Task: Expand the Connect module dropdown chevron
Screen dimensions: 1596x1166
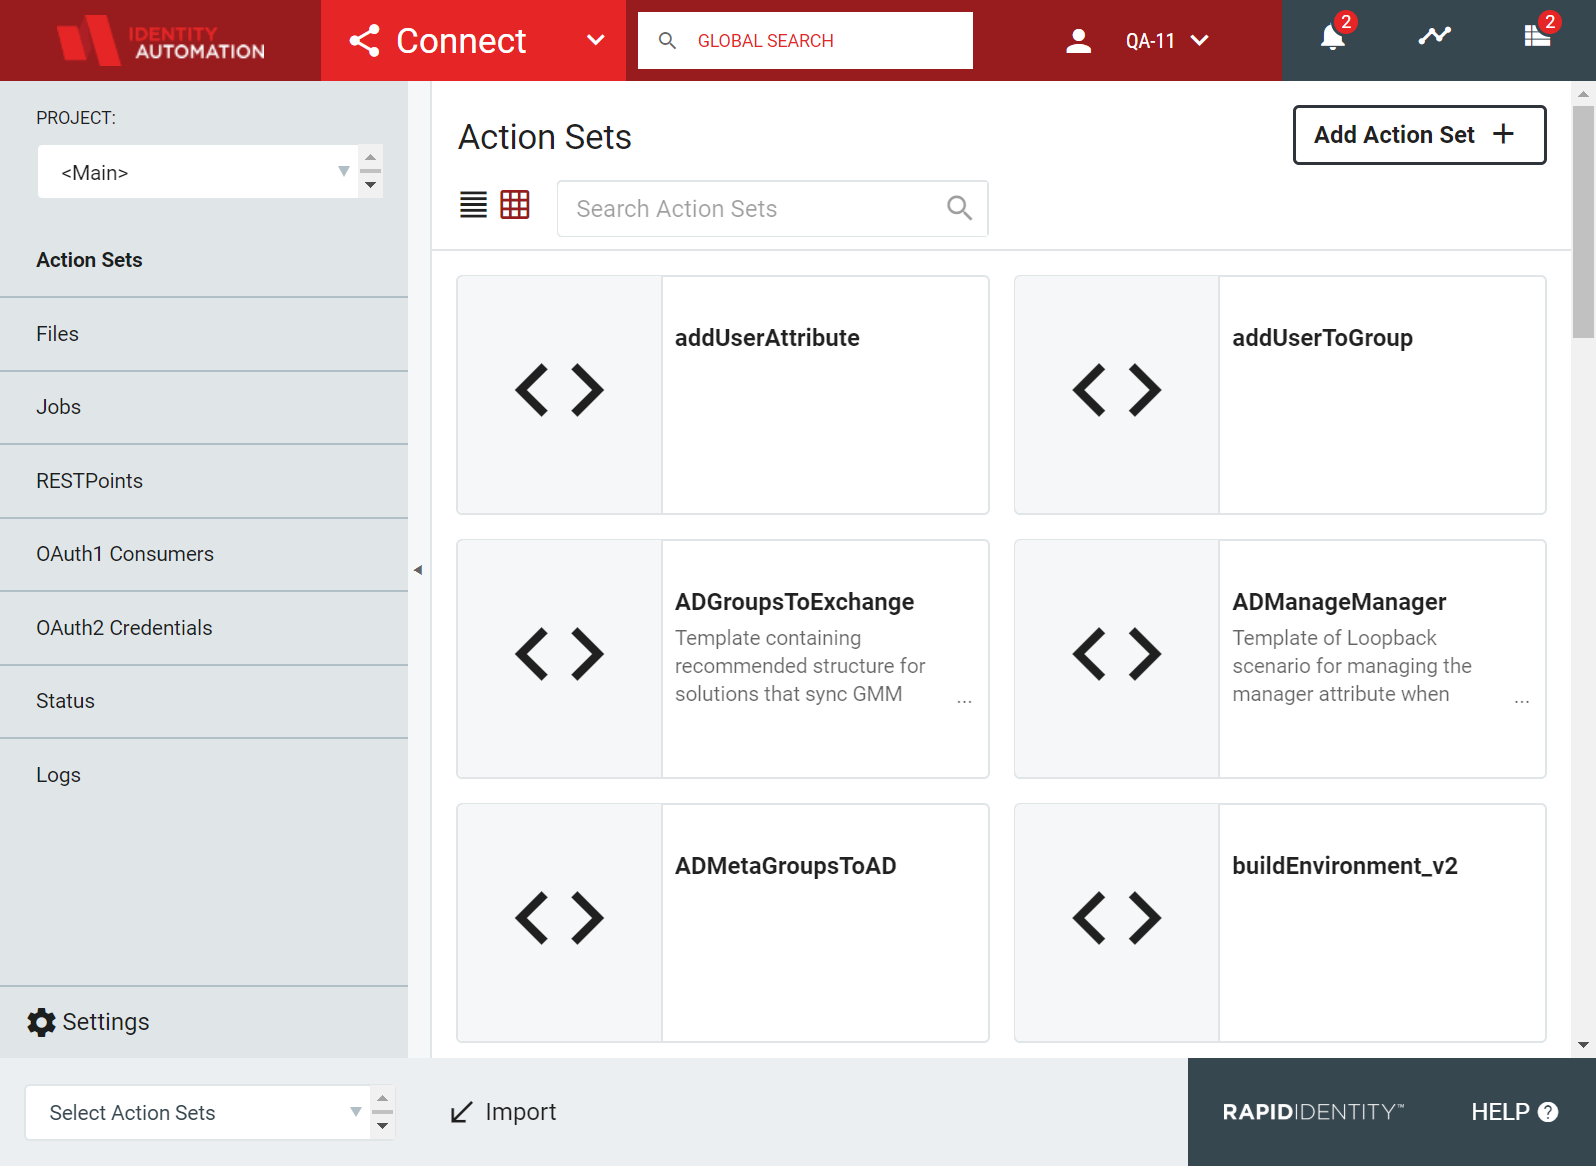Action: click(596, 40)
